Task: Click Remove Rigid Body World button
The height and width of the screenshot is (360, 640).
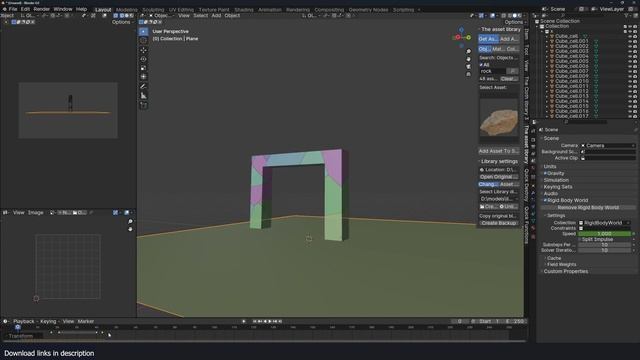Action: click(588, 208)
